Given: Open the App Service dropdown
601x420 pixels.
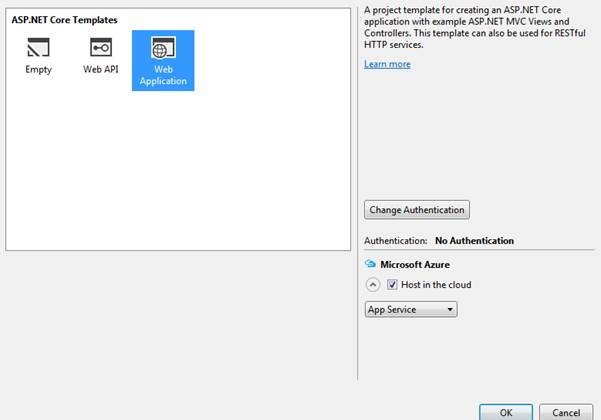Looking at the screenshot, I should [411, 309].
